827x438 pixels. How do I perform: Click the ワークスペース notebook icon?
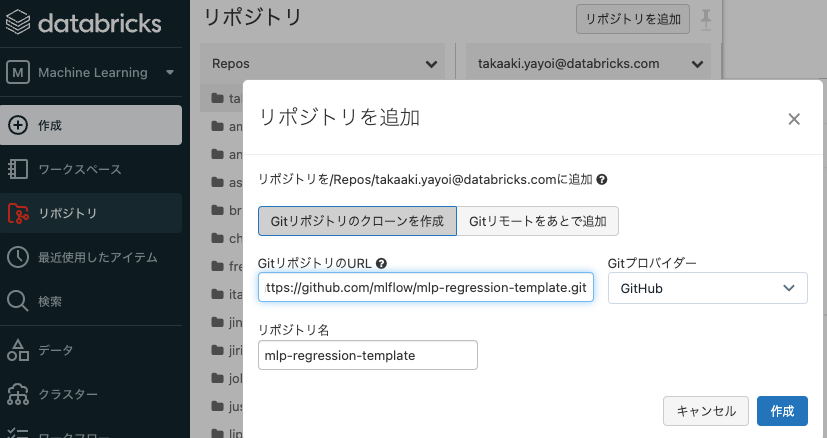click(x=17, y=169)
